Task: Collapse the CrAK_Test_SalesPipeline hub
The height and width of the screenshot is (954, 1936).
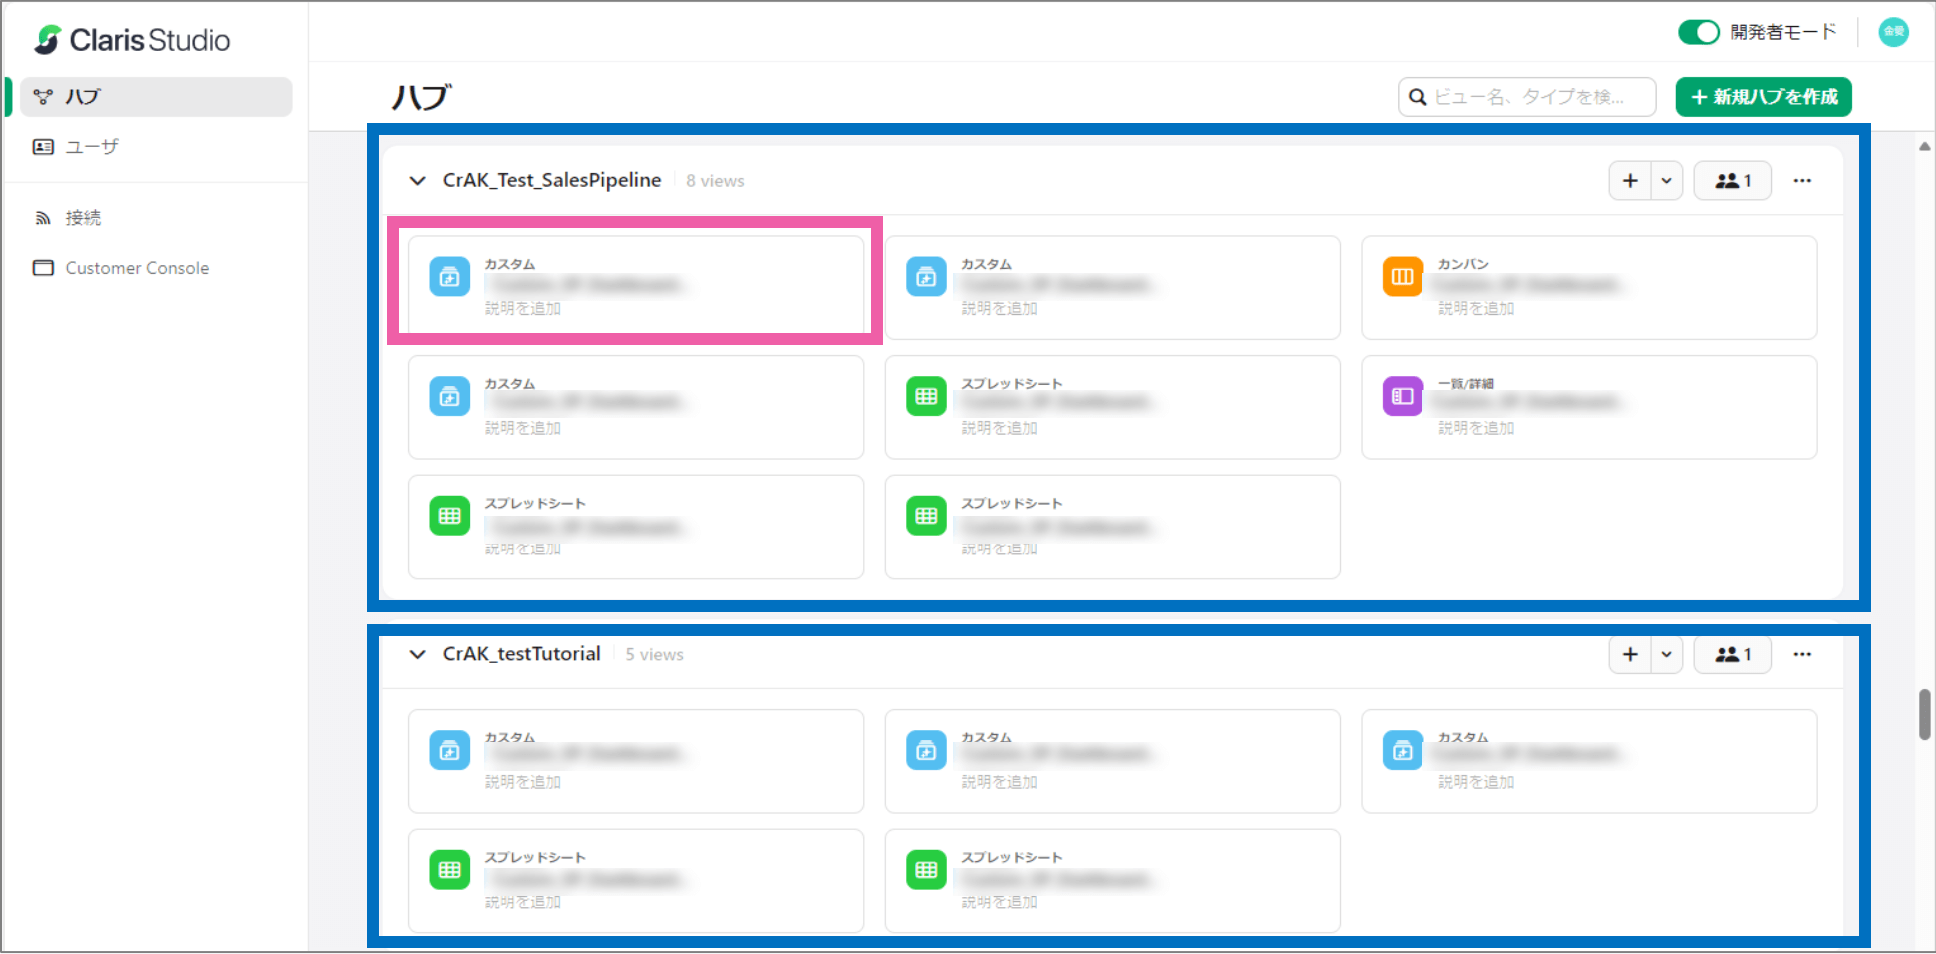Action: pyautogui.click(x=417, y=180)
